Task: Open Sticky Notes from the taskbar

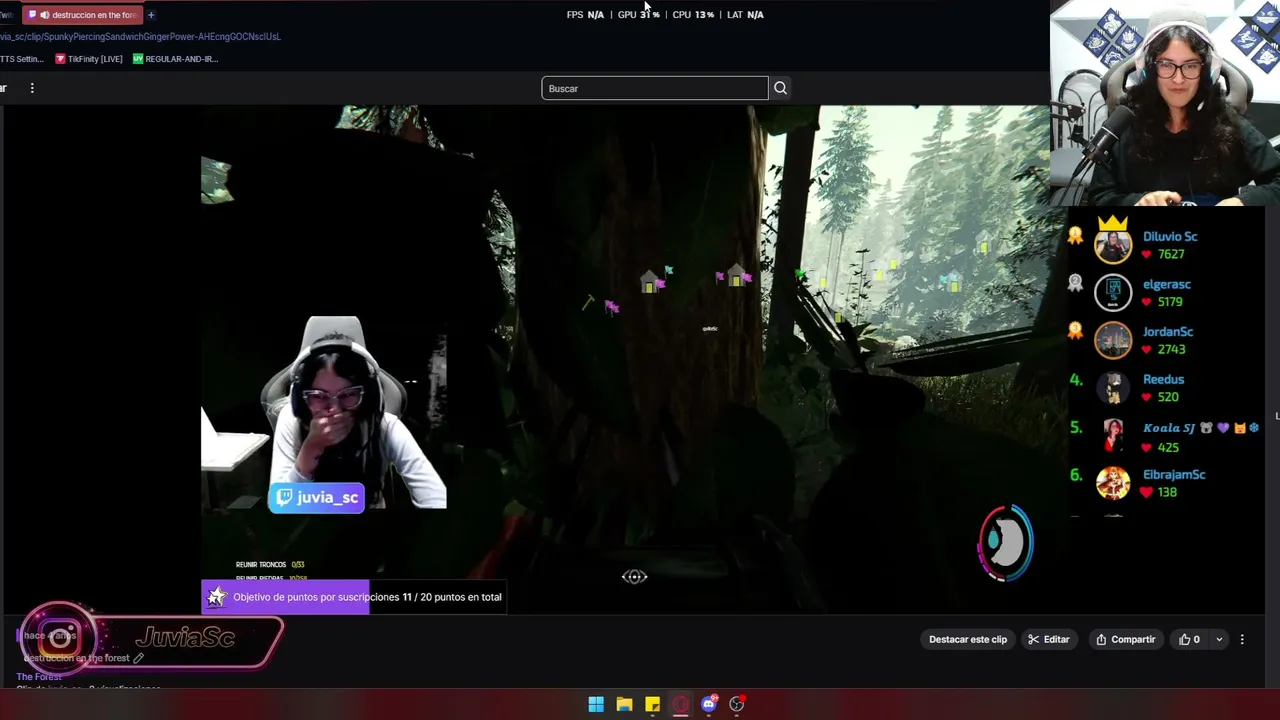Action: click(652, 704)
